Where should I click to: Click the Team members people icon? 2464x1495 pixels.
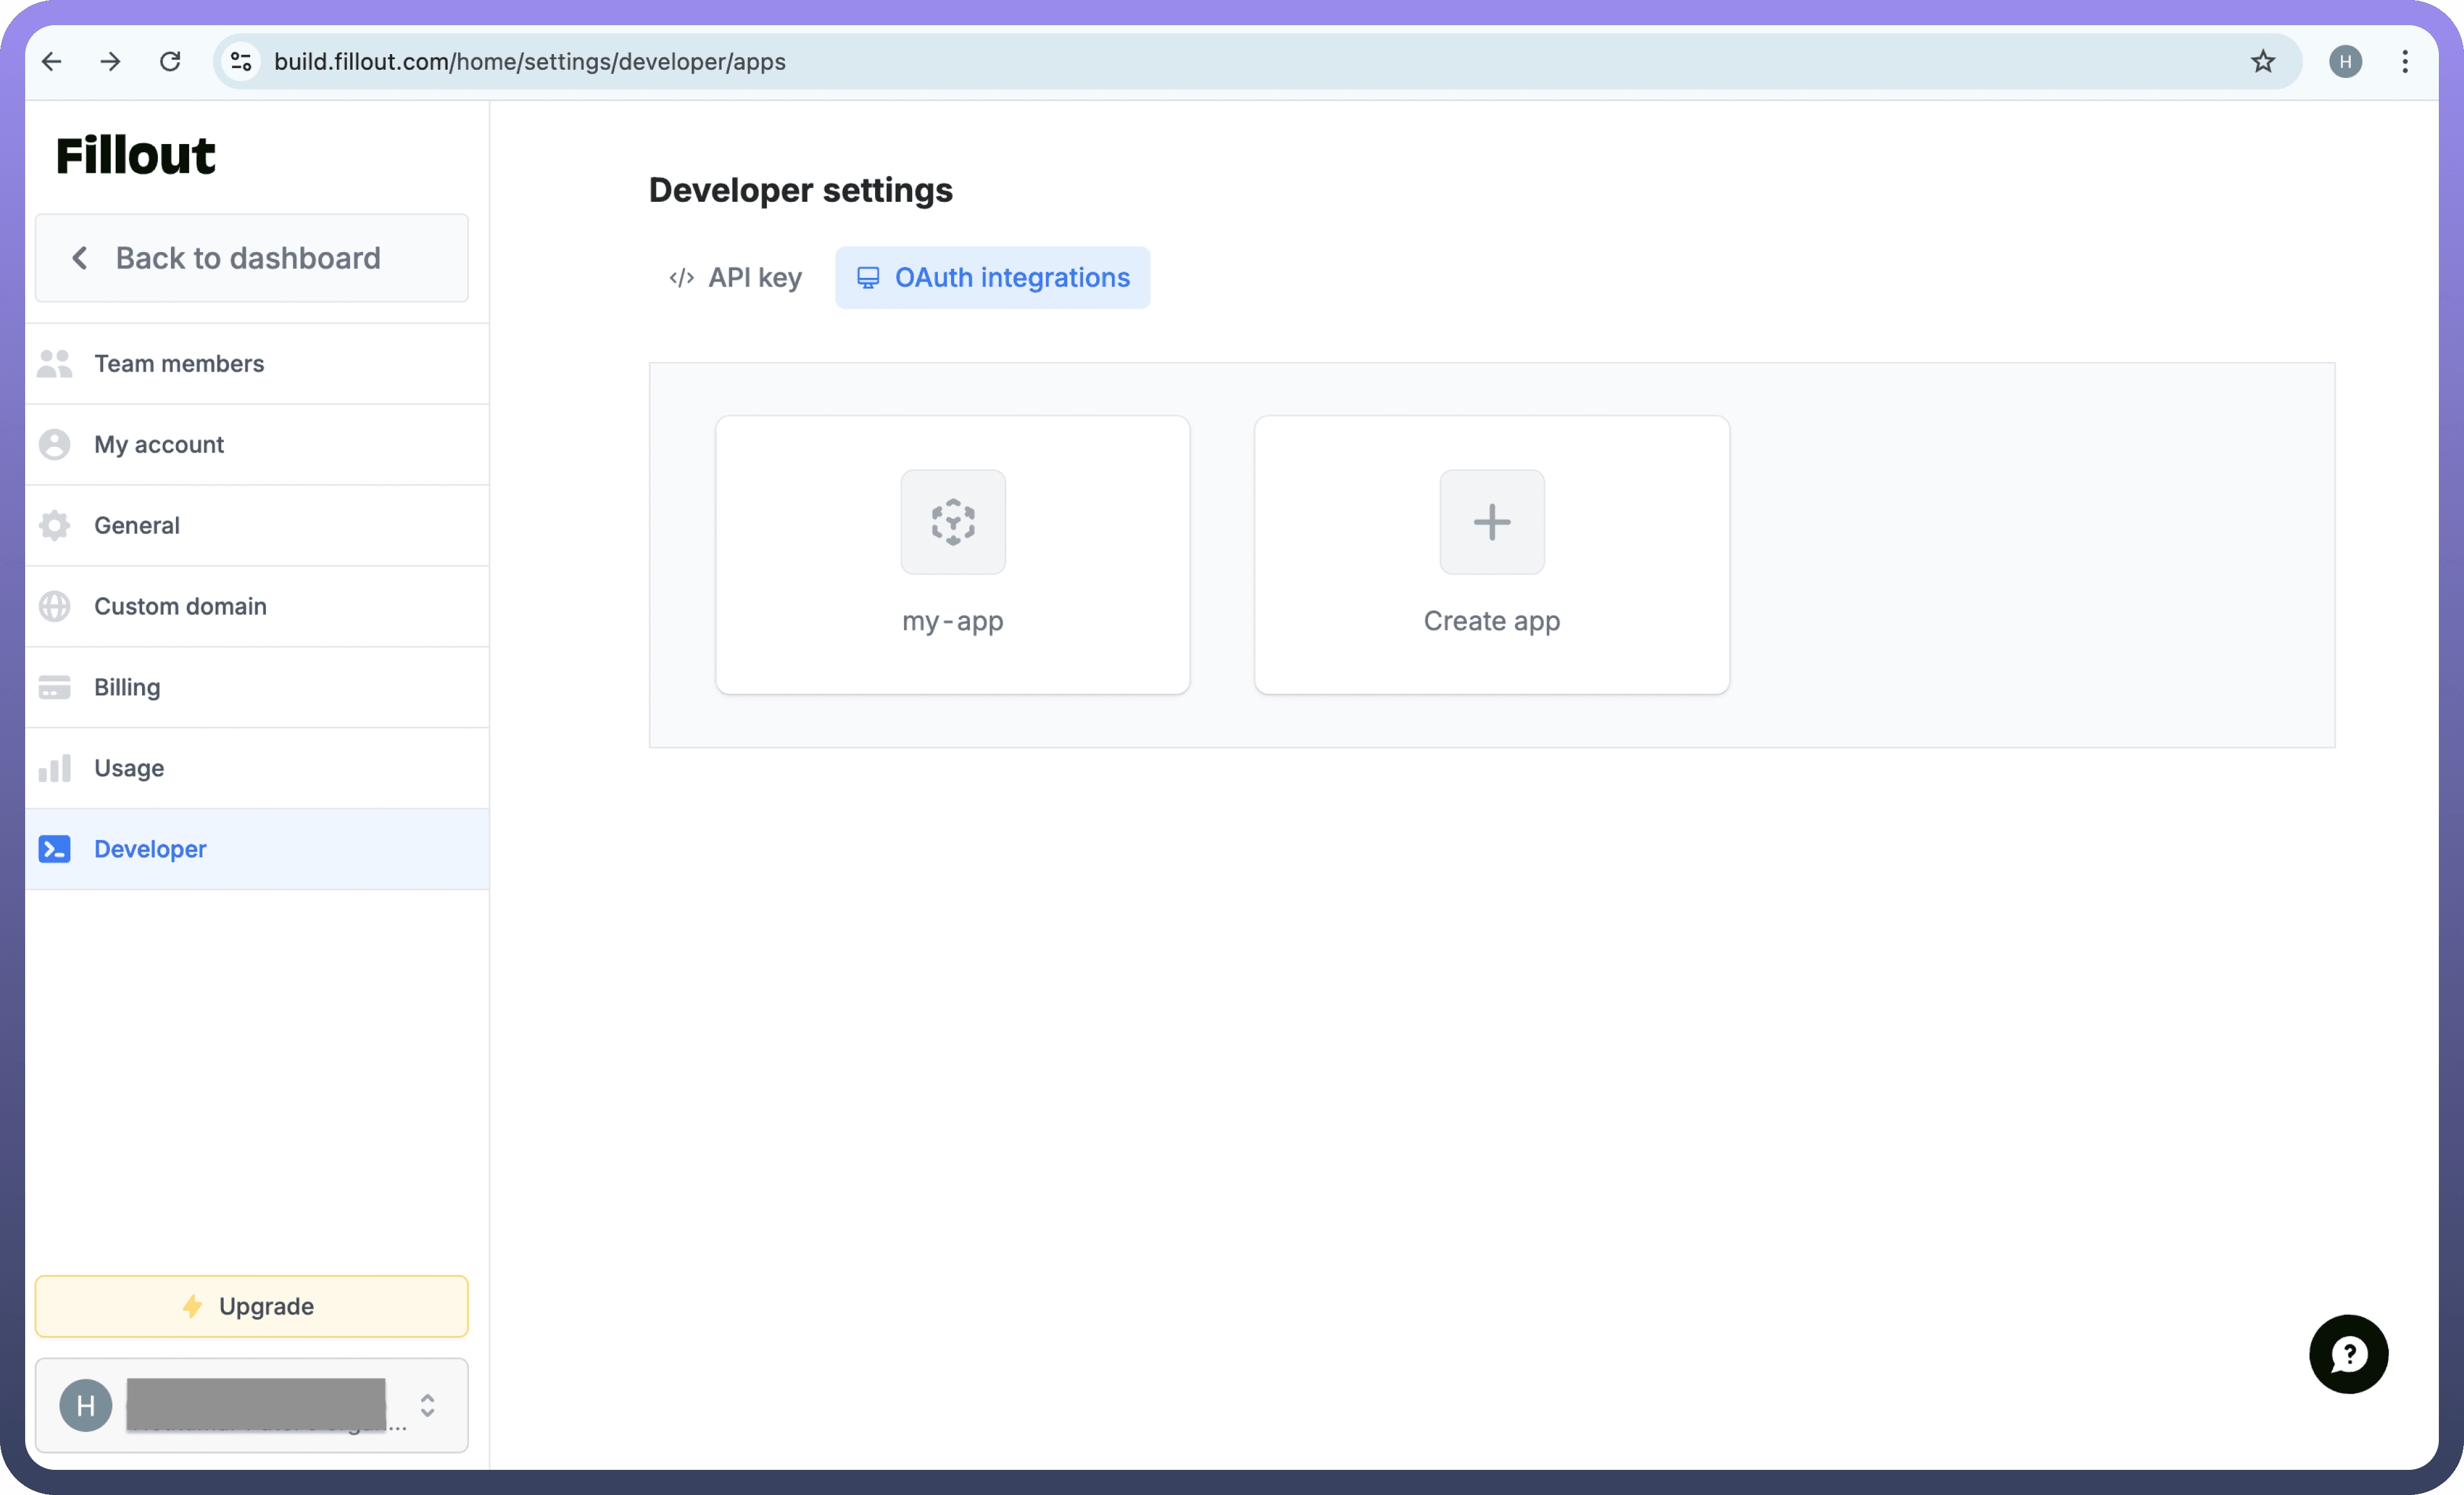pos(55,364)
